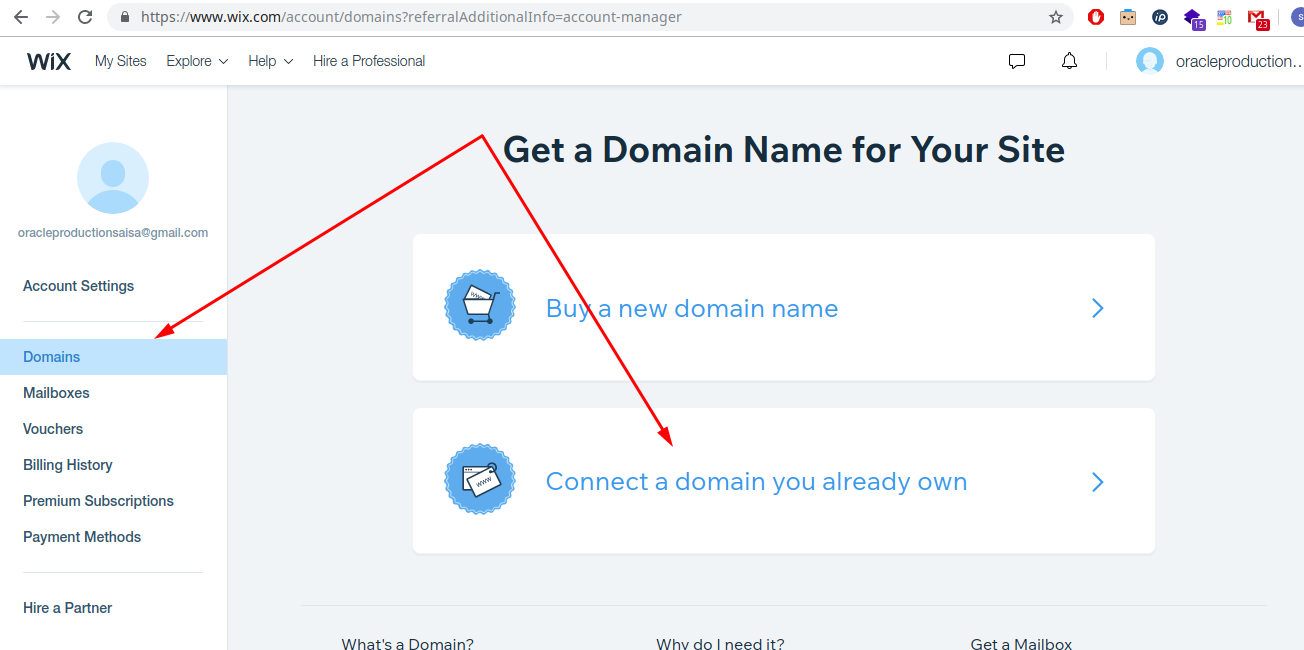Click the www envelope badge icon
The height and width of the screenshot is (650, 1304).
[x=480, y=480]
